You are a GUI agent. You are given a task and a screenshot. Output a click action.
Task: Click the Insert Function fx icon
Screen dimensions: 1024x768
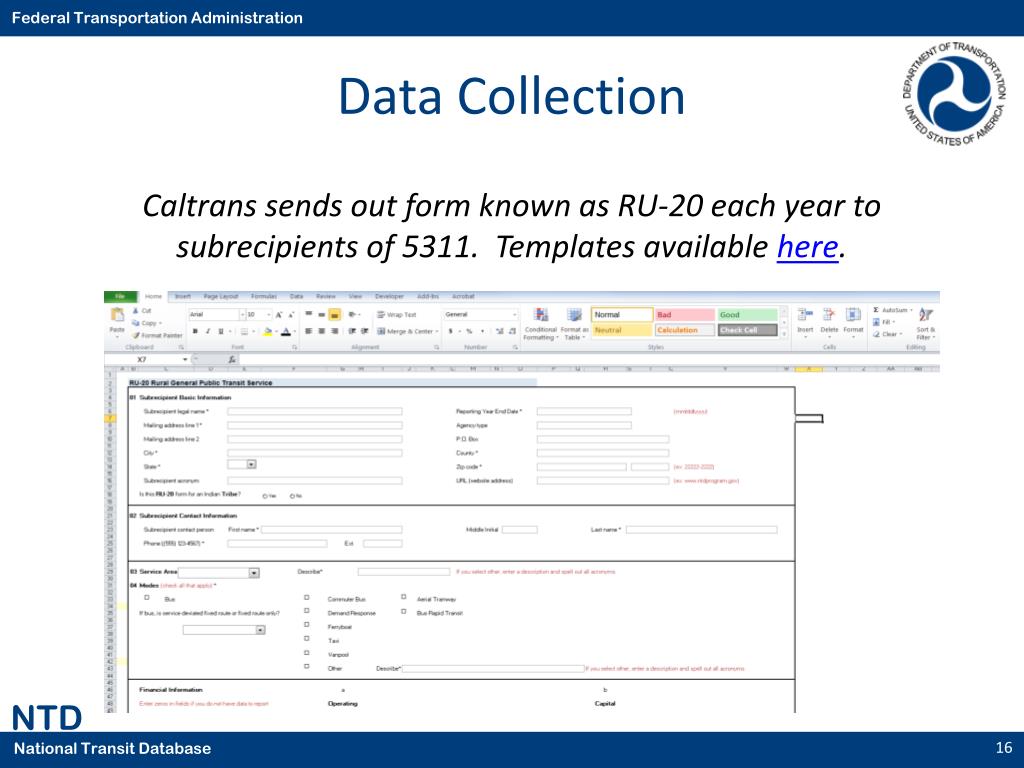click(x=231, y=359)
